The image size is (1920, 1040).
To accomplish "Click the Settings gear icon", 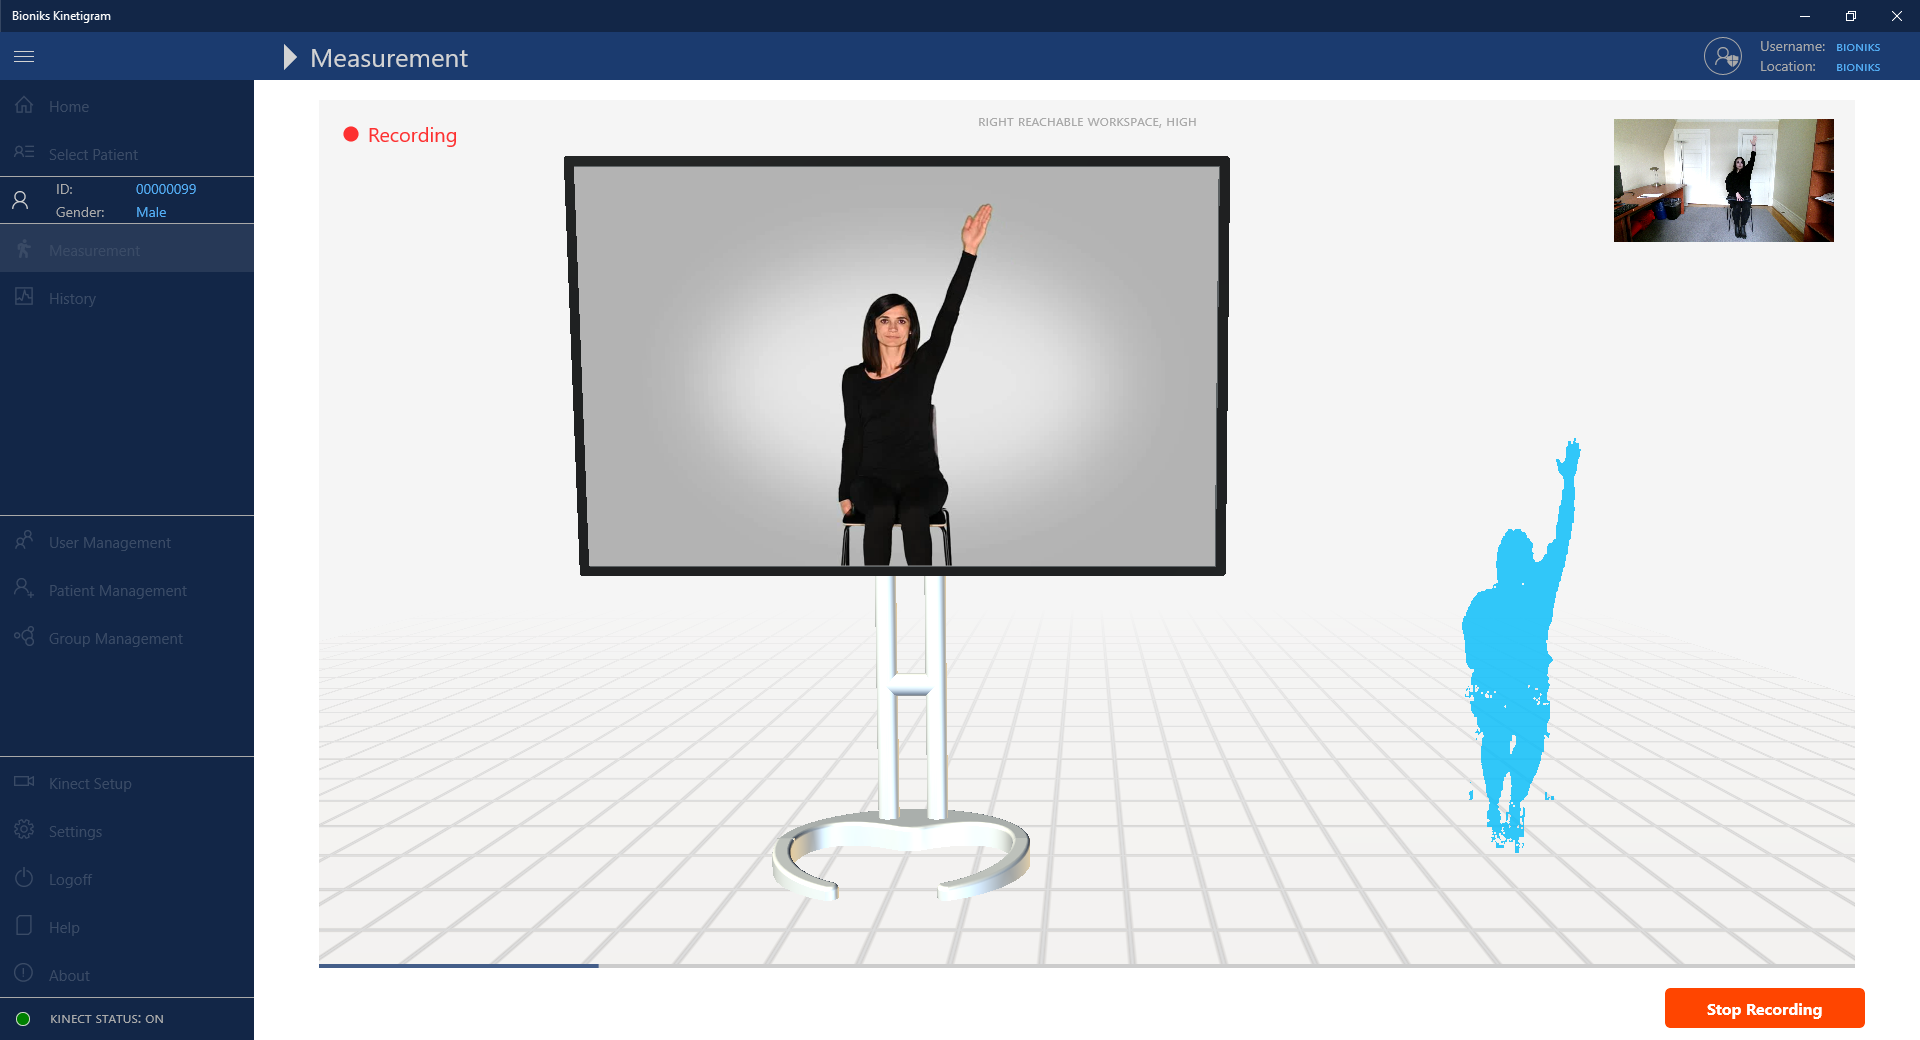I will (24, 830).
